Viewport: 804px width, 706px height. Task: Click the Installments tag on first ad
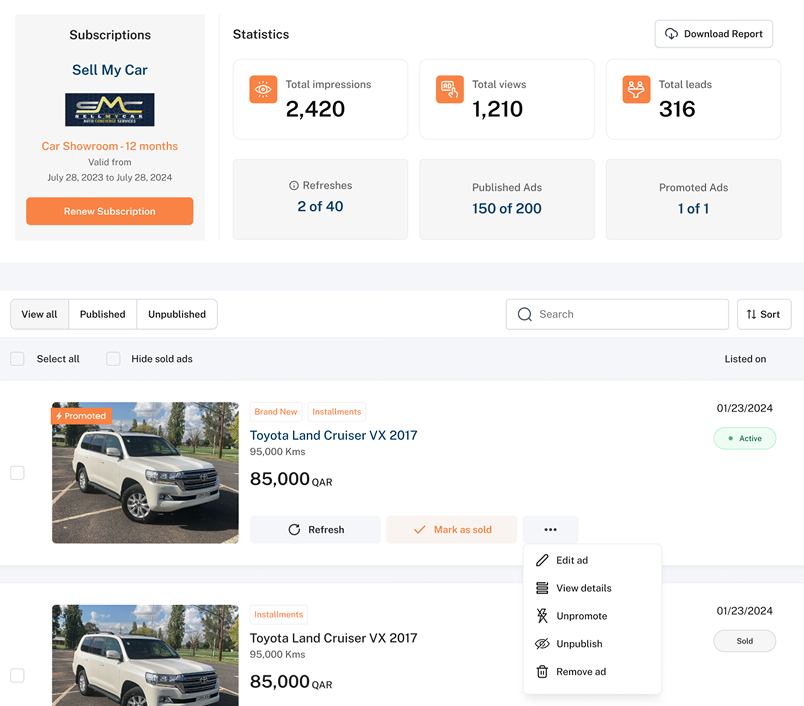tap(336, 412)
